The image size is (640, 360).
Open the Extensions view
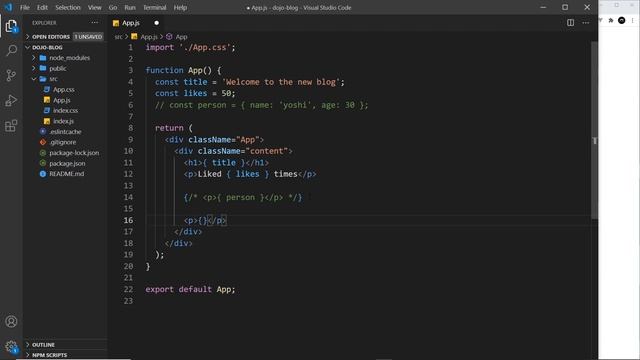(x=11, y=126)
